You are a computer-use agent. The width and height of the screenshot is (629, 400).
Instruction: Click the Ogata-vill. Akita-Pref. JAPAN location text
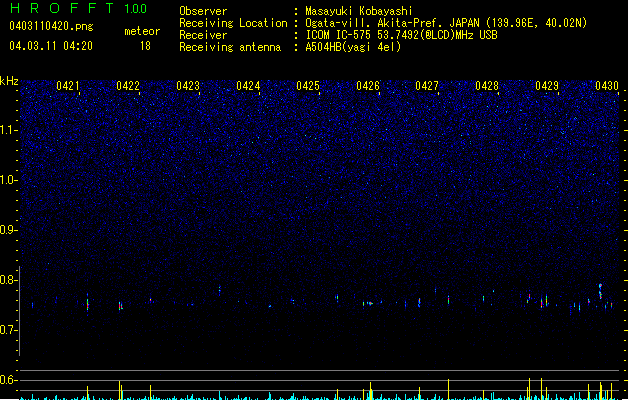click(x=446, y=23)
